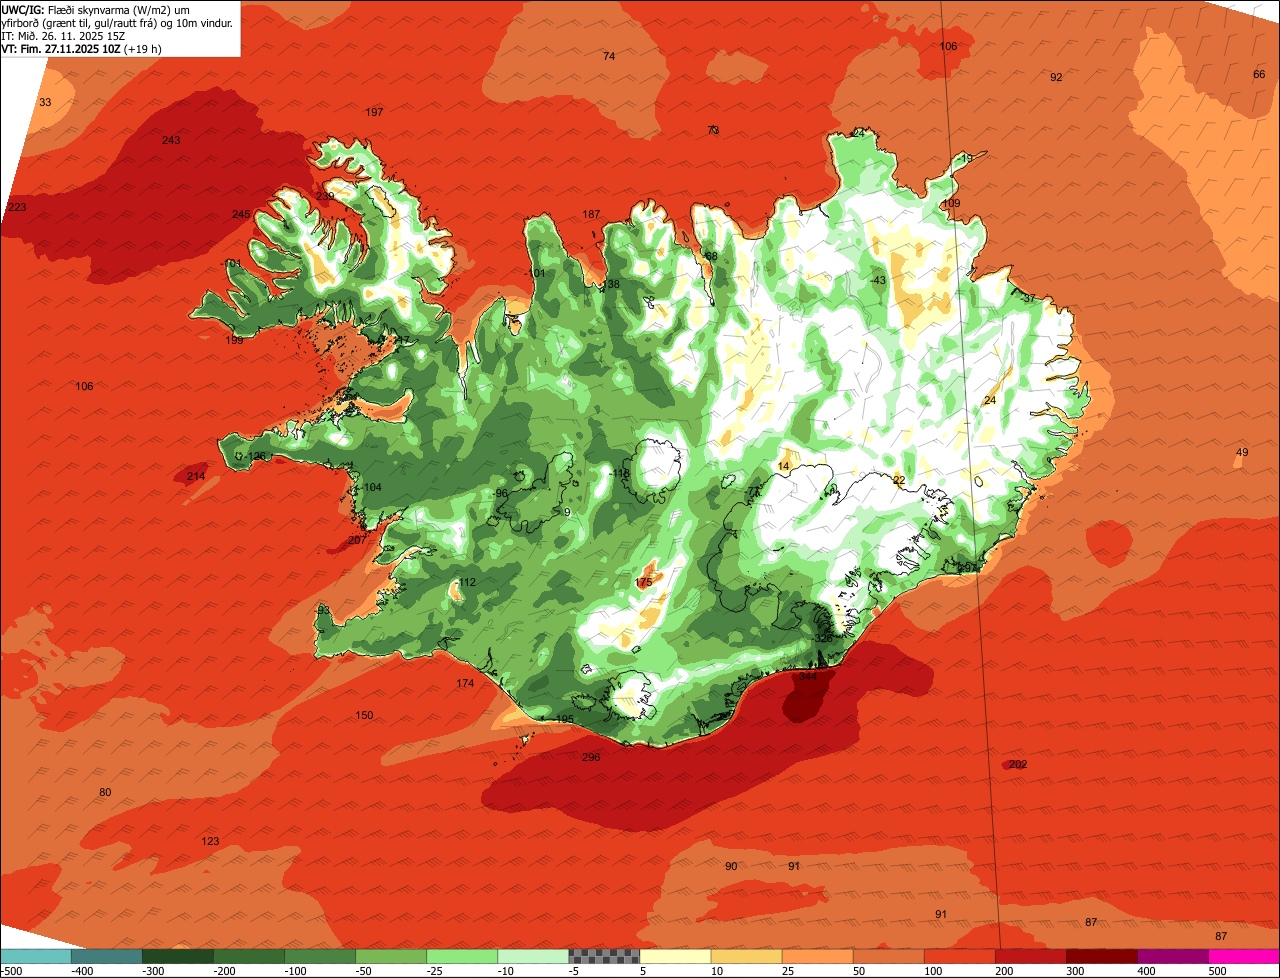Click the map value 138
Viewport: 1280px width, 978px height.
click(x=612, y=284)
